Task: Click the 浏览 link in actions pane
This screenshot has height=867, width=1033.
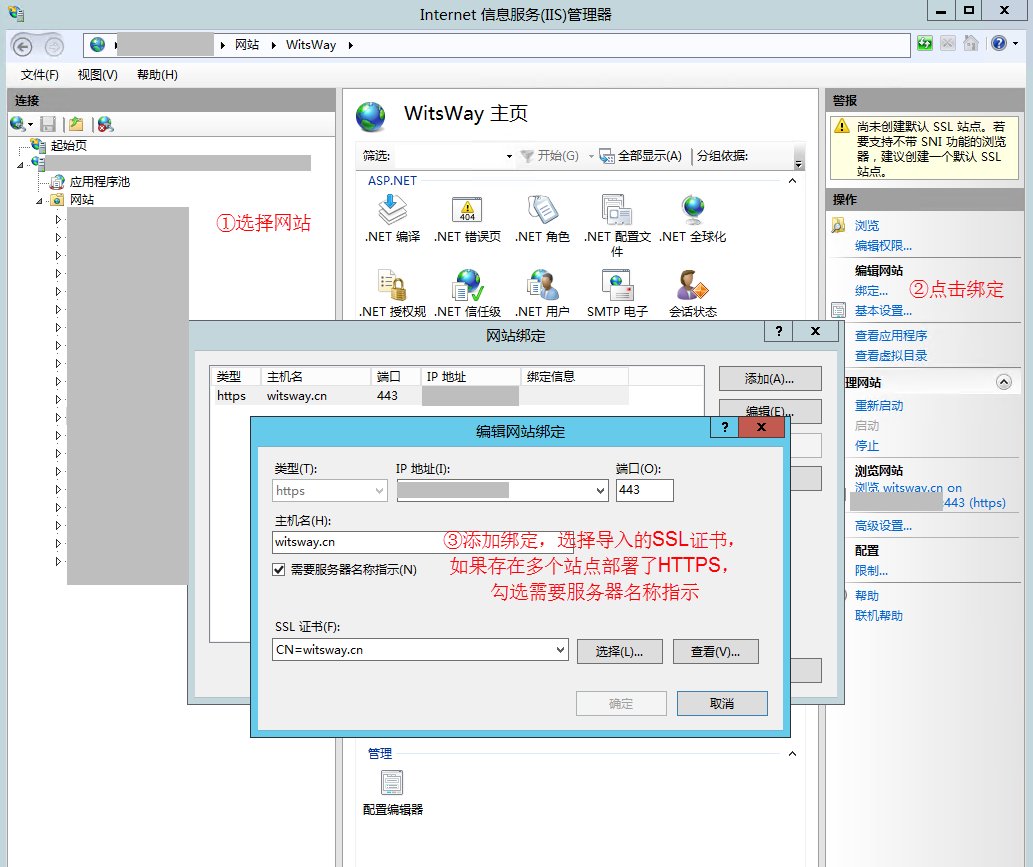Action: point(867,225)
